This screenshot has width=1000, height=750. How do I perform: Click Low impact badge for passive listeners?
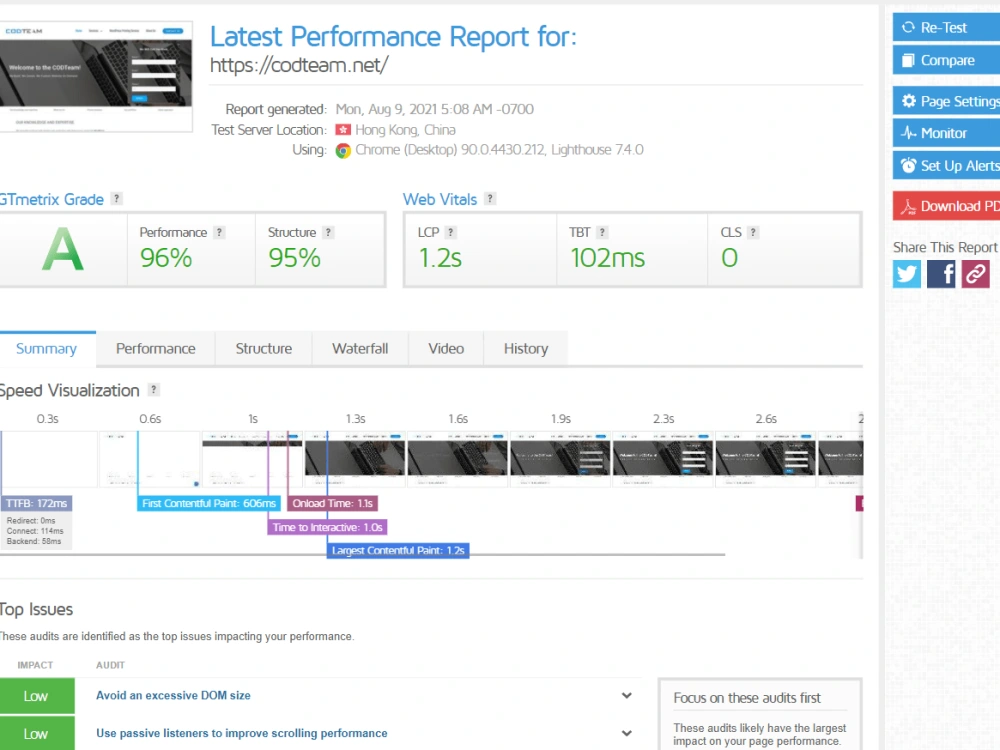(x=37, y=733)
